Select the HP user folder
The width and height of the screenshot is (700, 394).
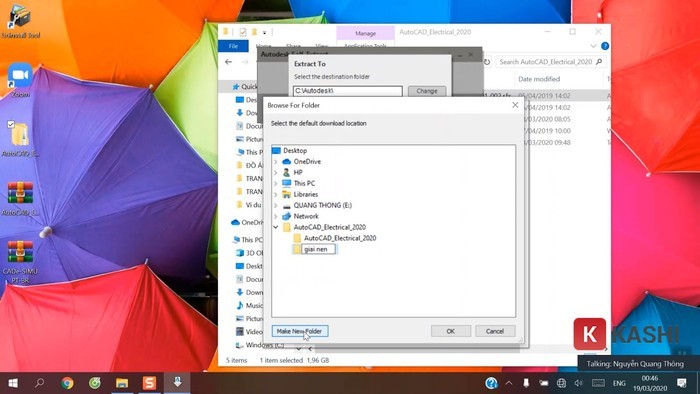[x=298, y=172]
